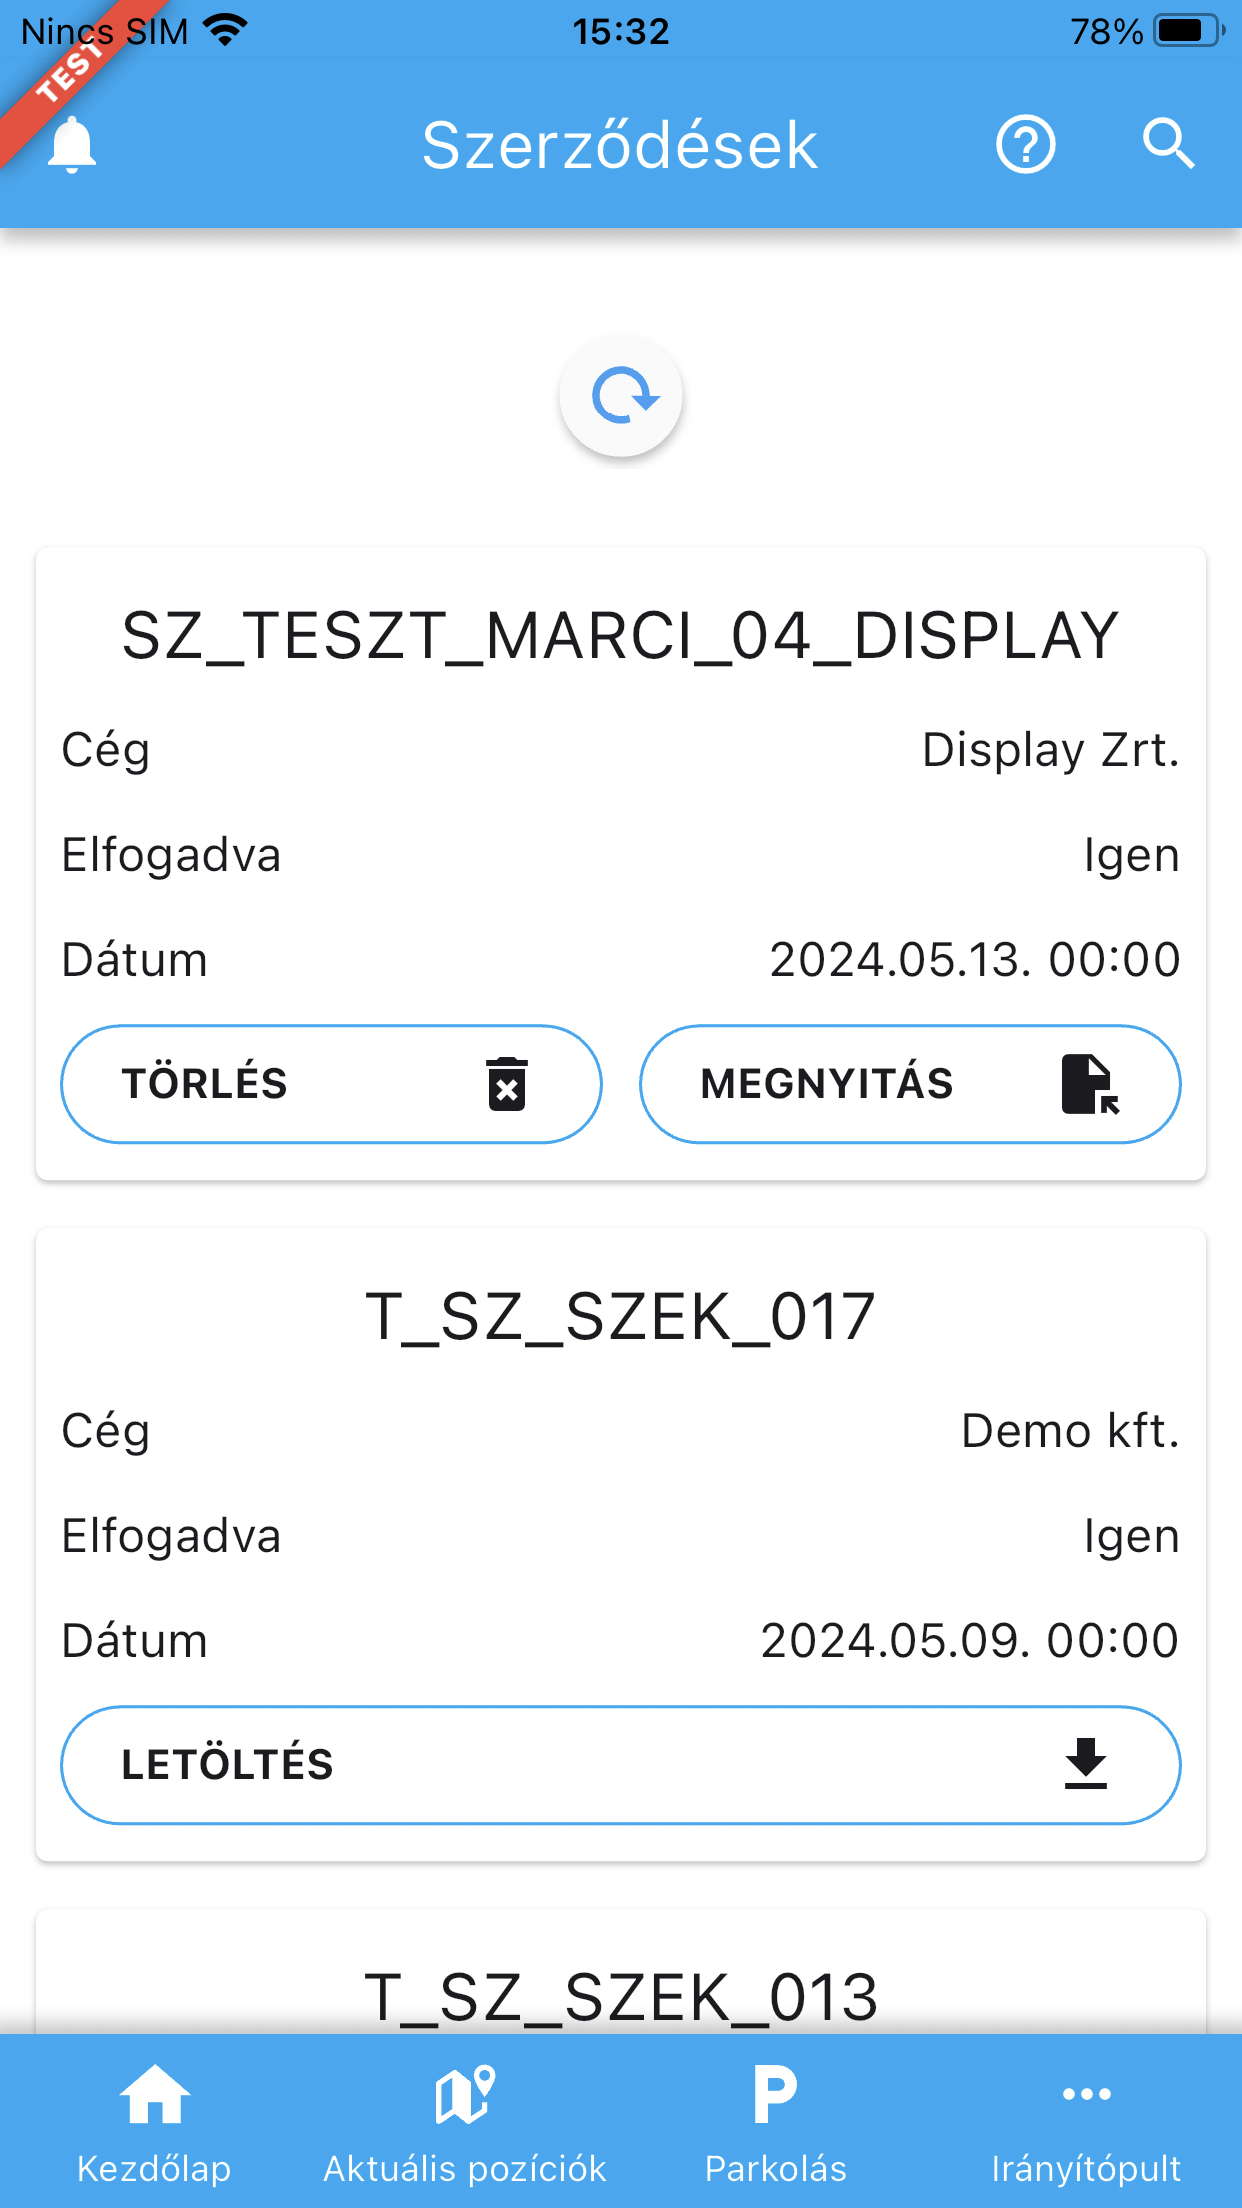The width and height of the screenshot is (1242, 2208).
Task: Tap the Szerződések page title
Action: pyautogui.click(x=620, y=146)
